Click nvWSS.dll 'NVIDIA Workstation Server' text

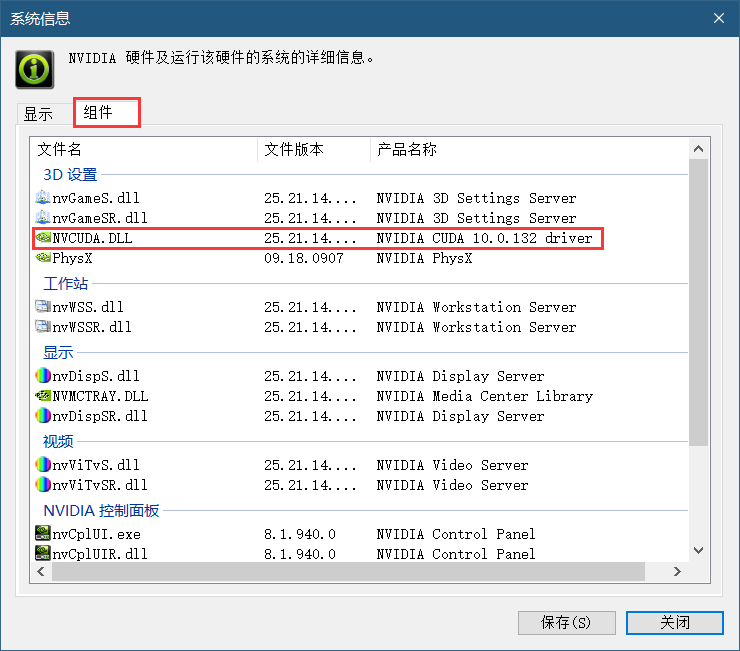476,307
